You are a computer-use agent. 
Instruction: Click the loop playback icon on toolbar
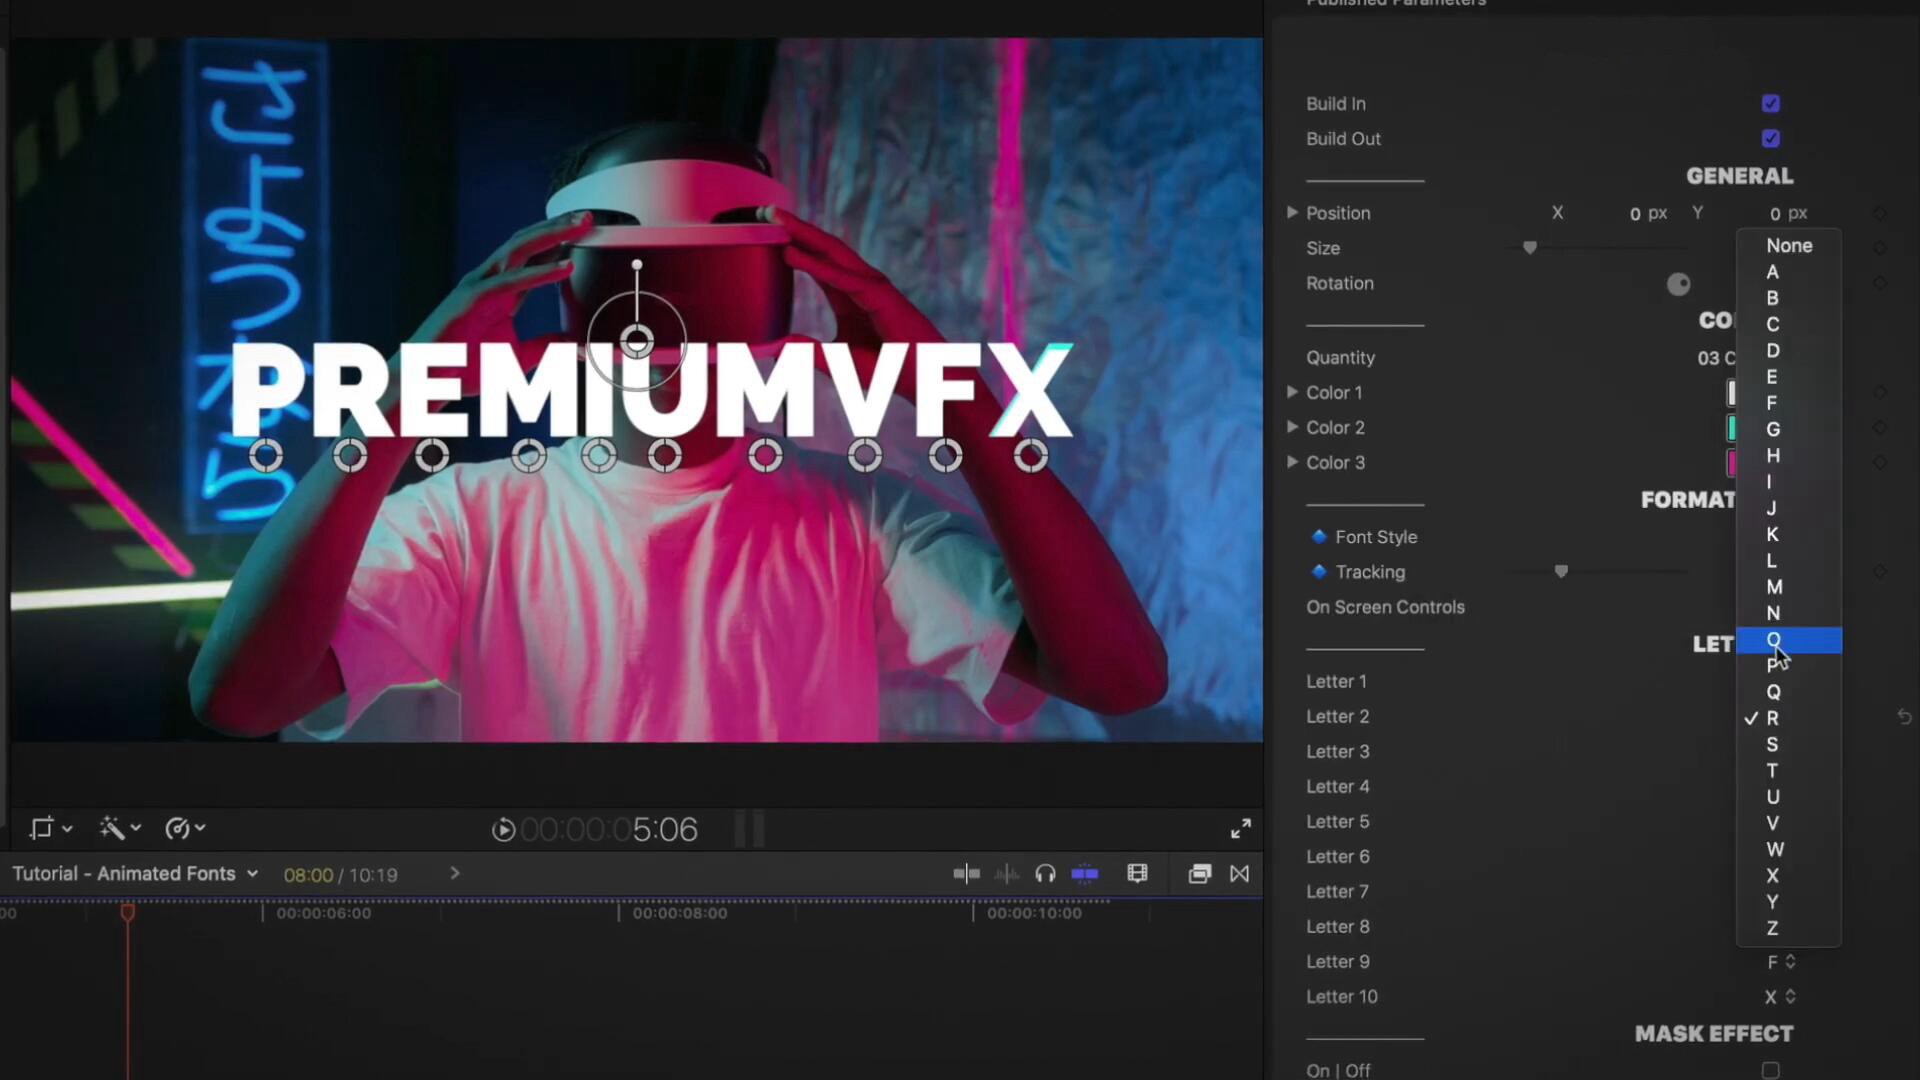pos(1238,874)
